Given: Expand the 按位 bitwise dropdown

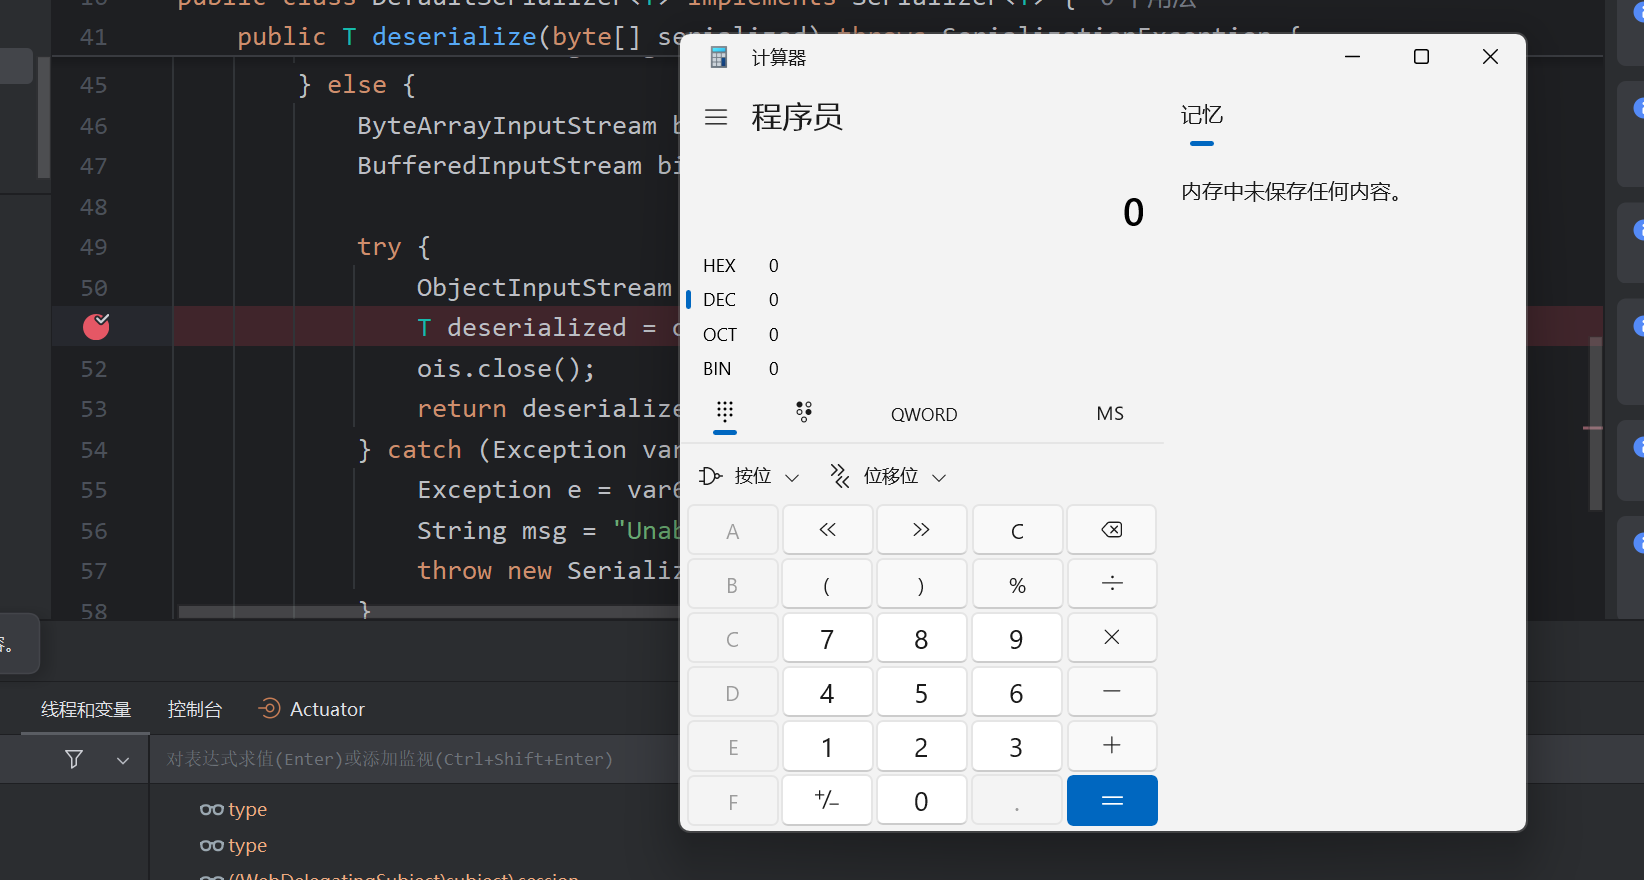Looking at the screenshot, I should [750, 476].
